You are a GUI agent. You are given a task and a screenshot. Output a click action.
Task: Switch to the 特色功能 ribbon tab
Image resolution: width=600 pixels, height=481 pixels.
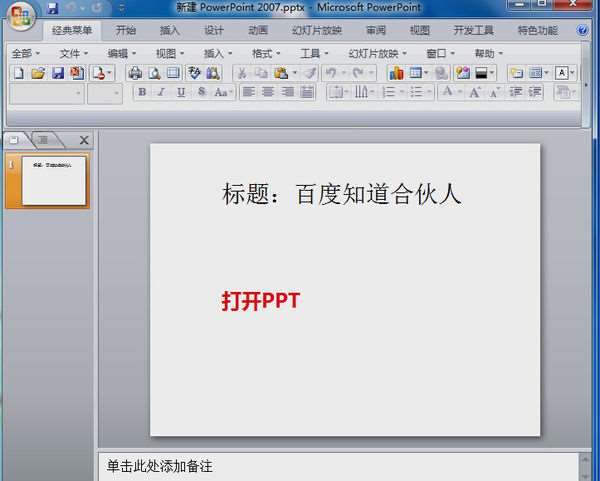point(538,30)
